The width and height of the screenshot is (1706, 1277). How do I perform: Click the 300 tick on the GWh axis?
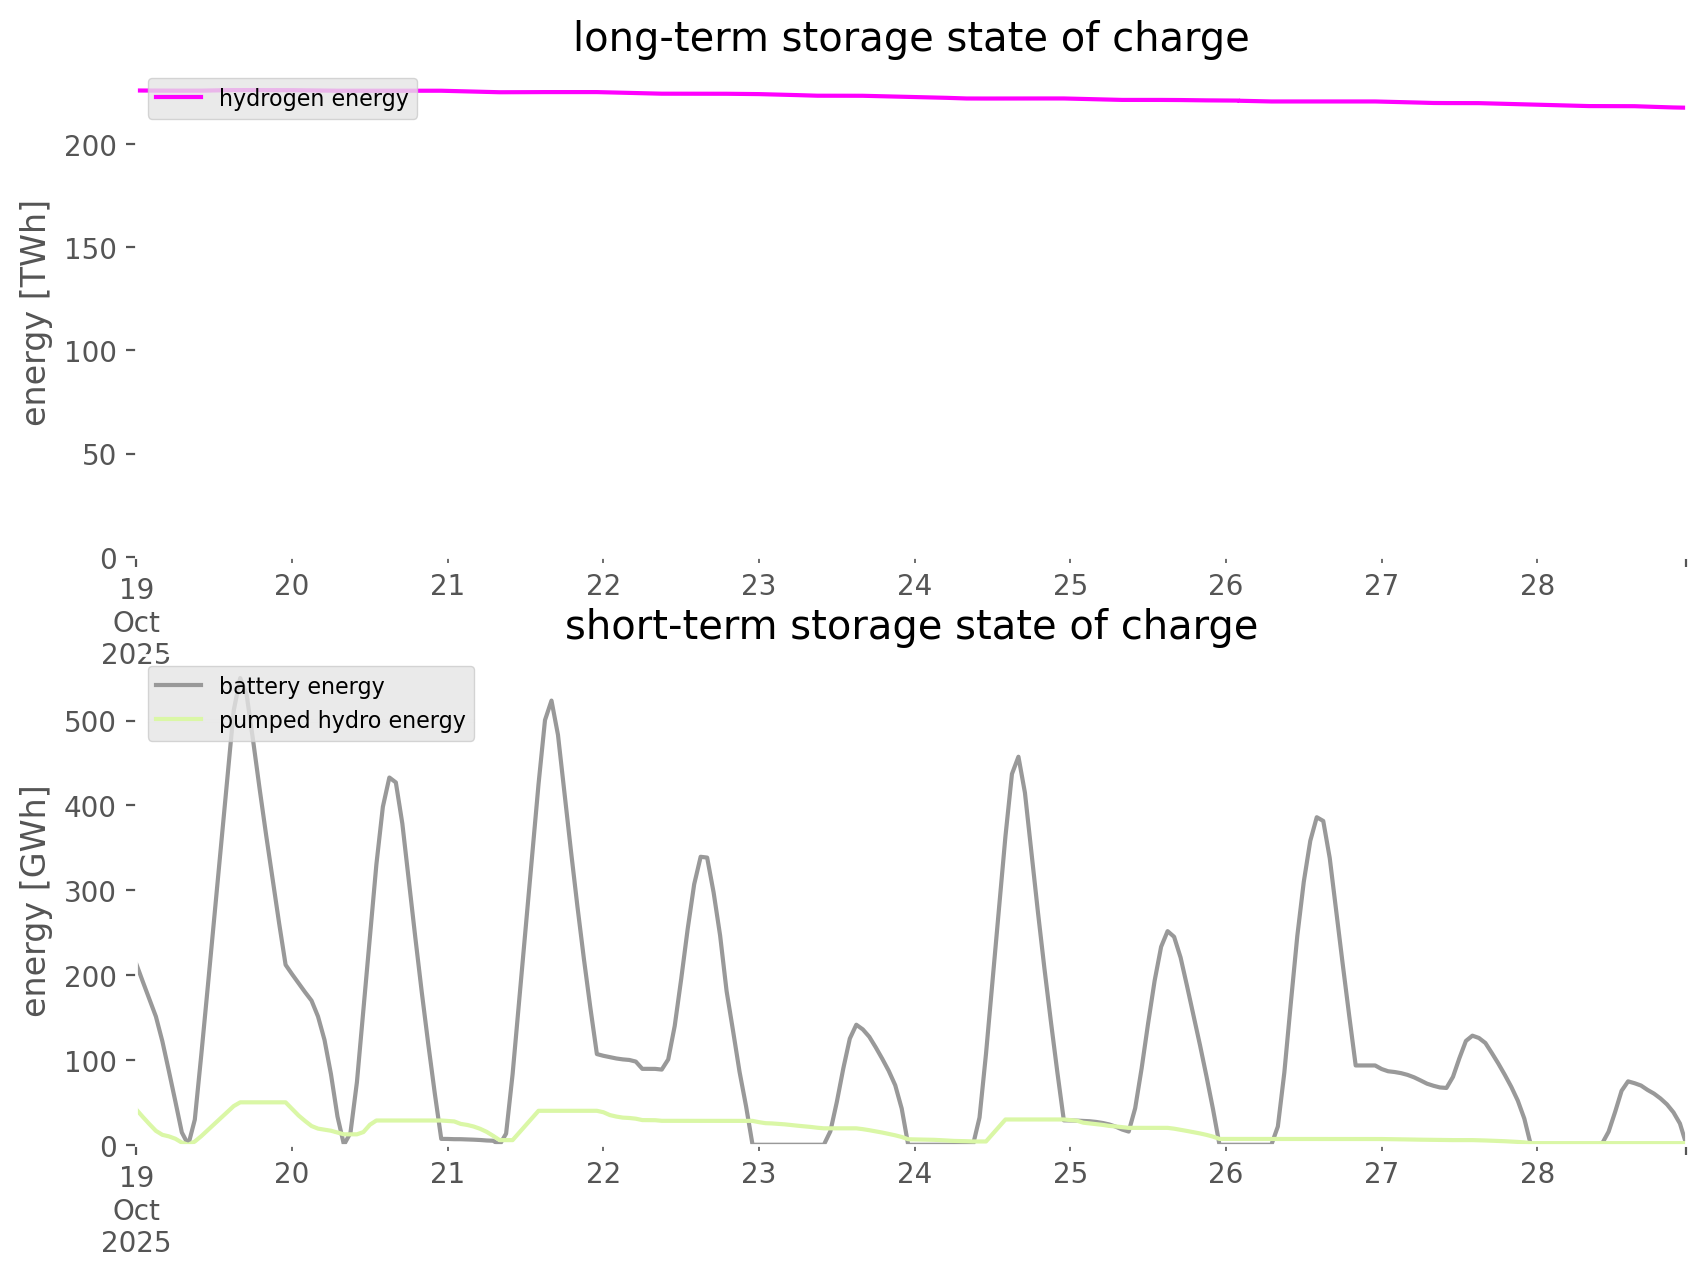click(x=90, y=891)
